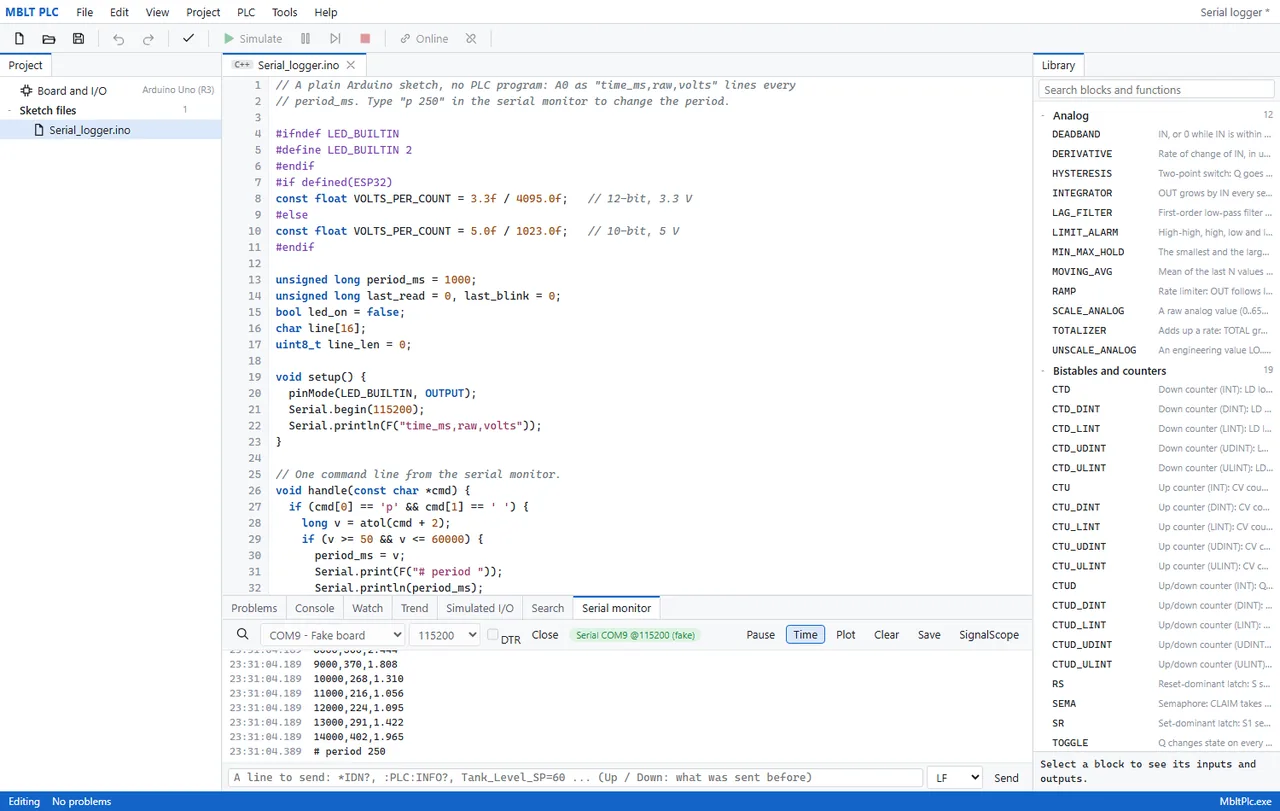The width and height of the screenshot is (1280, 811).
Task: Clear the serial monitor output
Action: 887,634
